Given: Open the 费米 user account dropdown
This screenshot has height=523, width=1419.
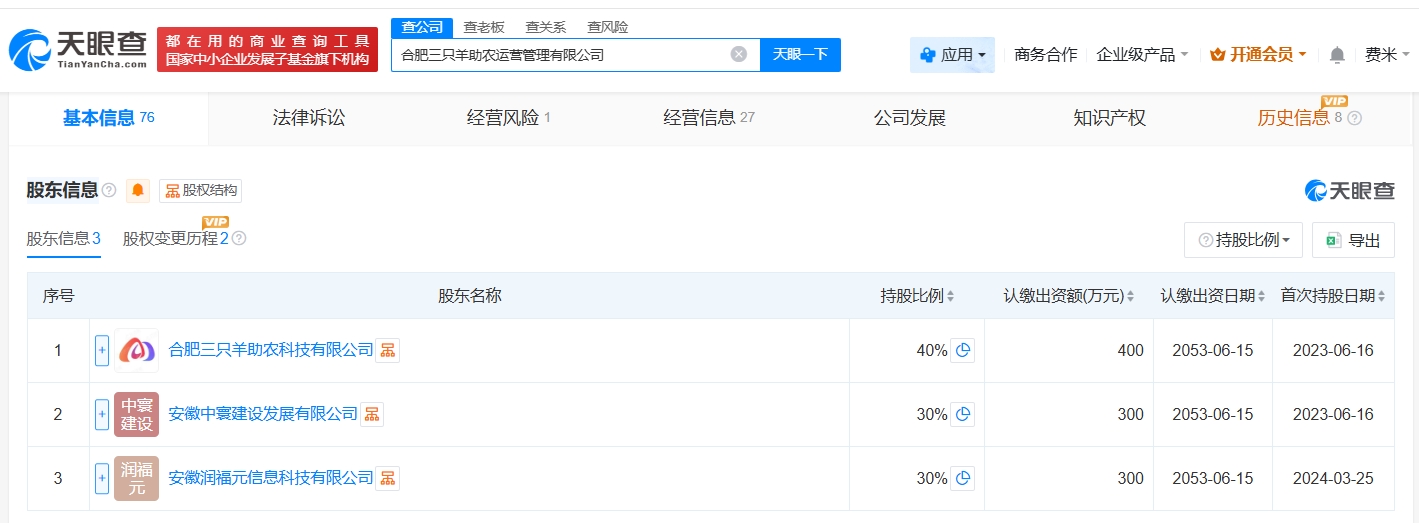Looking at the screenshot, I should (x=1387, y=54).
